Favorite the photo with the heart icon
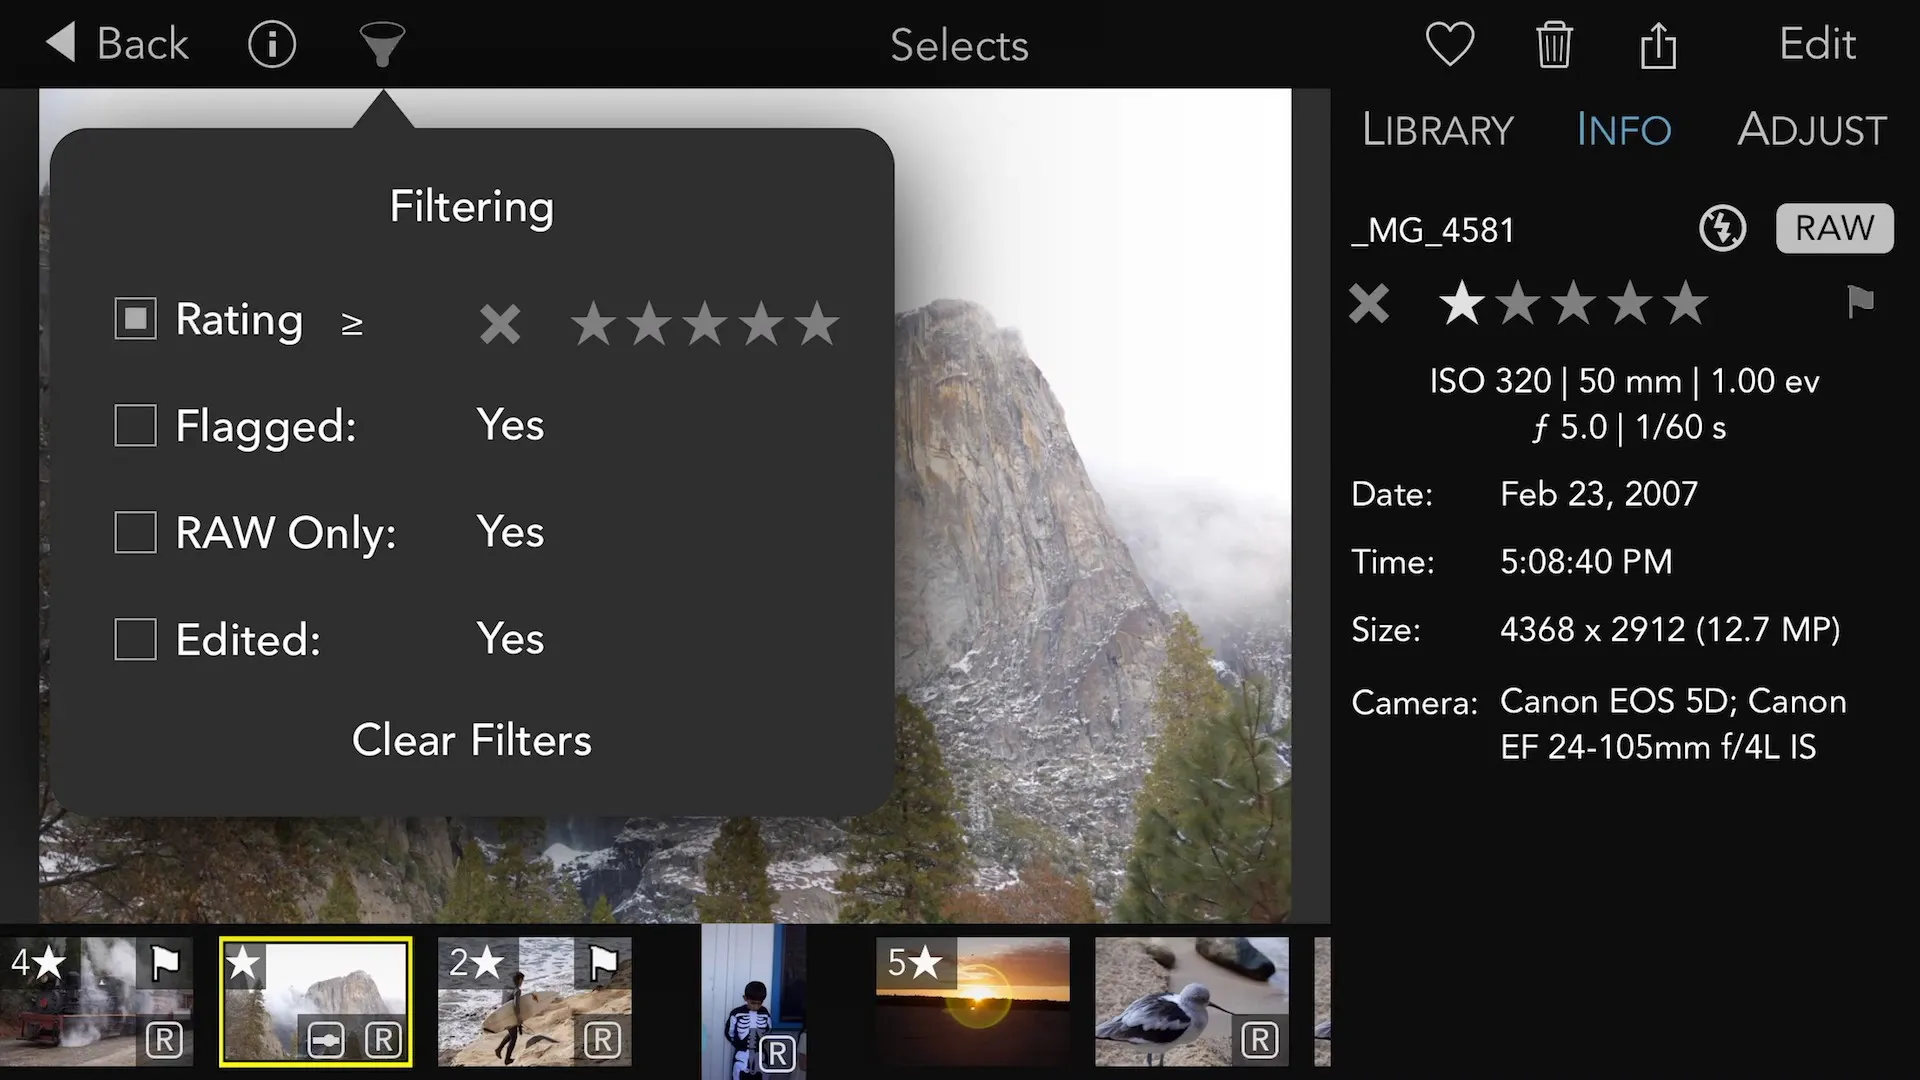The width and height of the screenshot is (1920, 1080). [1449, 44]
